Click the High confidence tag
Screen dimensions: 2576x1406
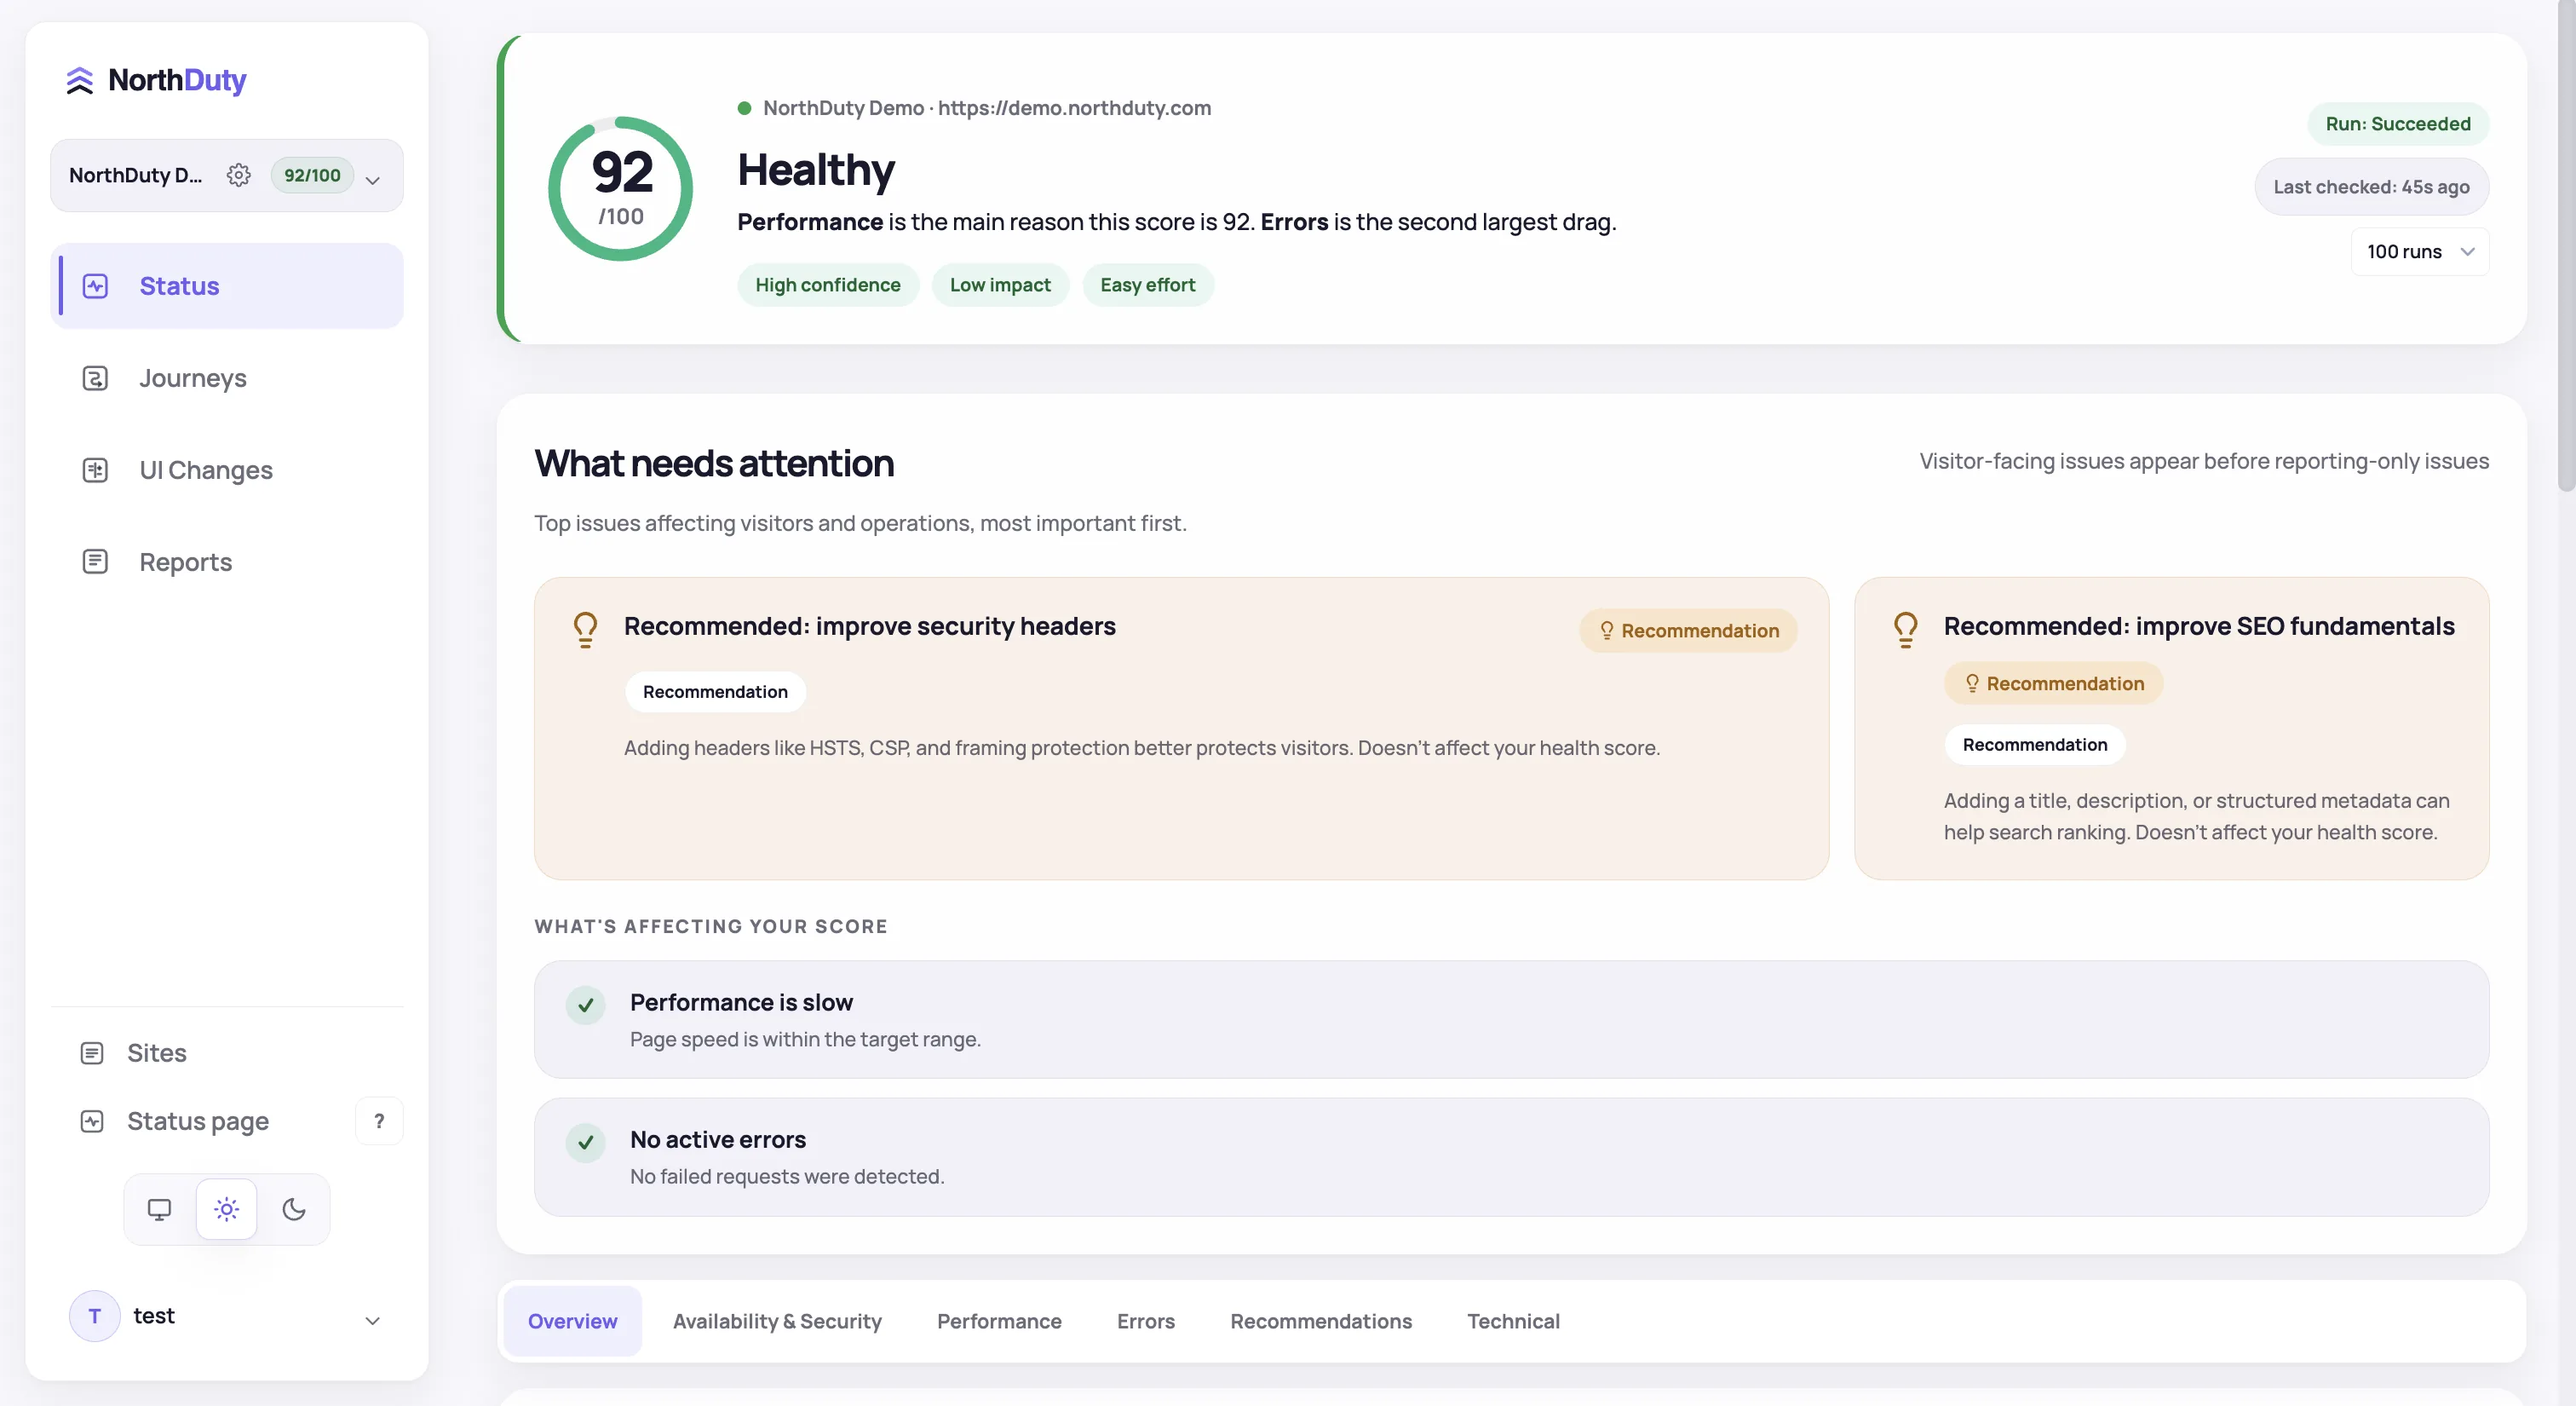tap(828, 285)
